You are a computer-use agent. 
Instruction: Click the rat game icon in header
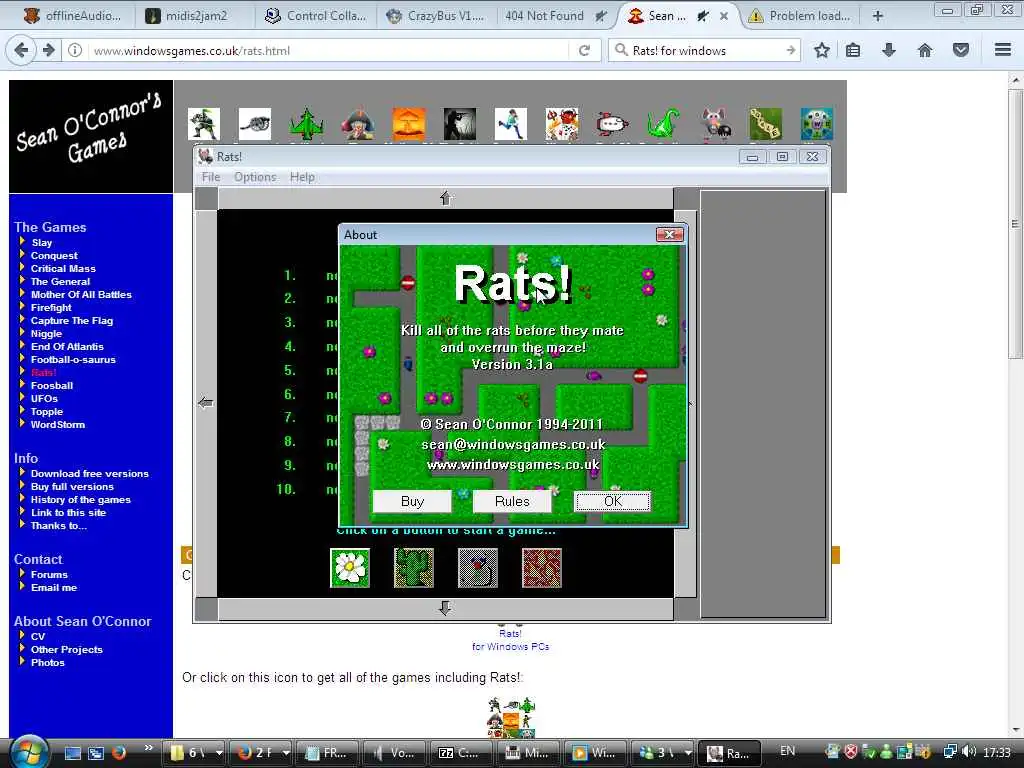pyautogui.click(x=715, y=124)
